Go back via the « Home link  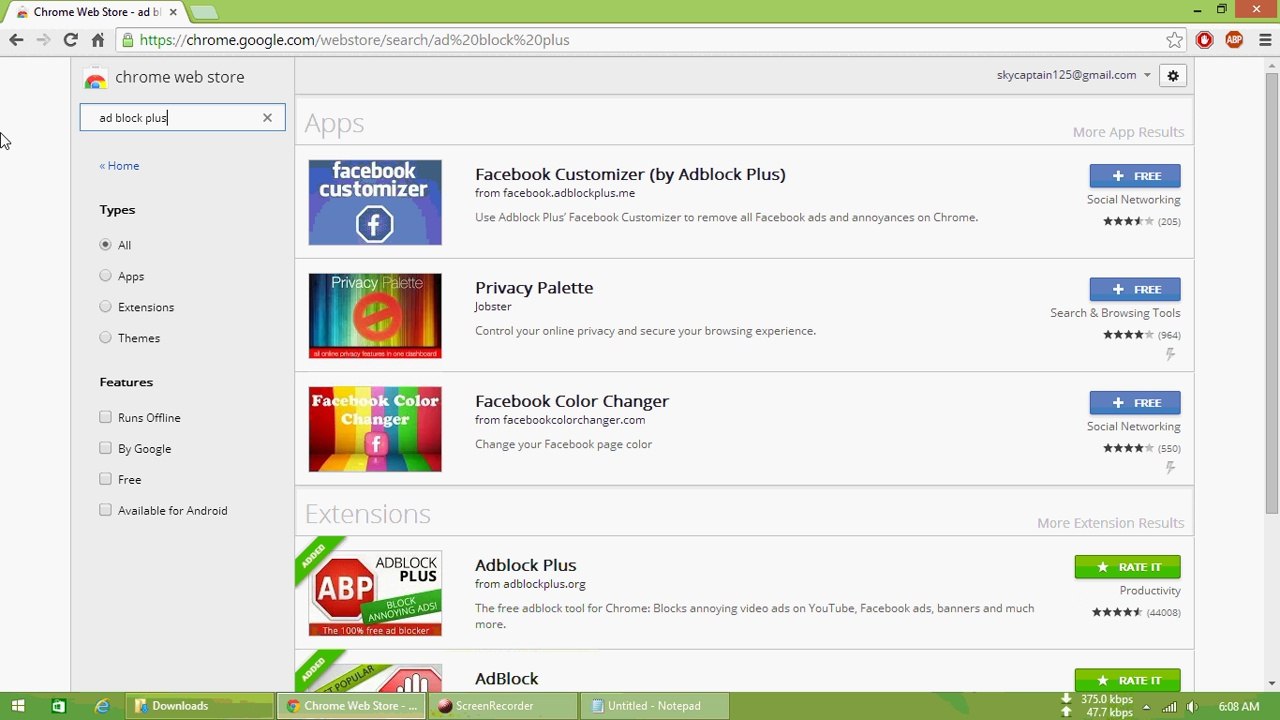coord(119,166)
